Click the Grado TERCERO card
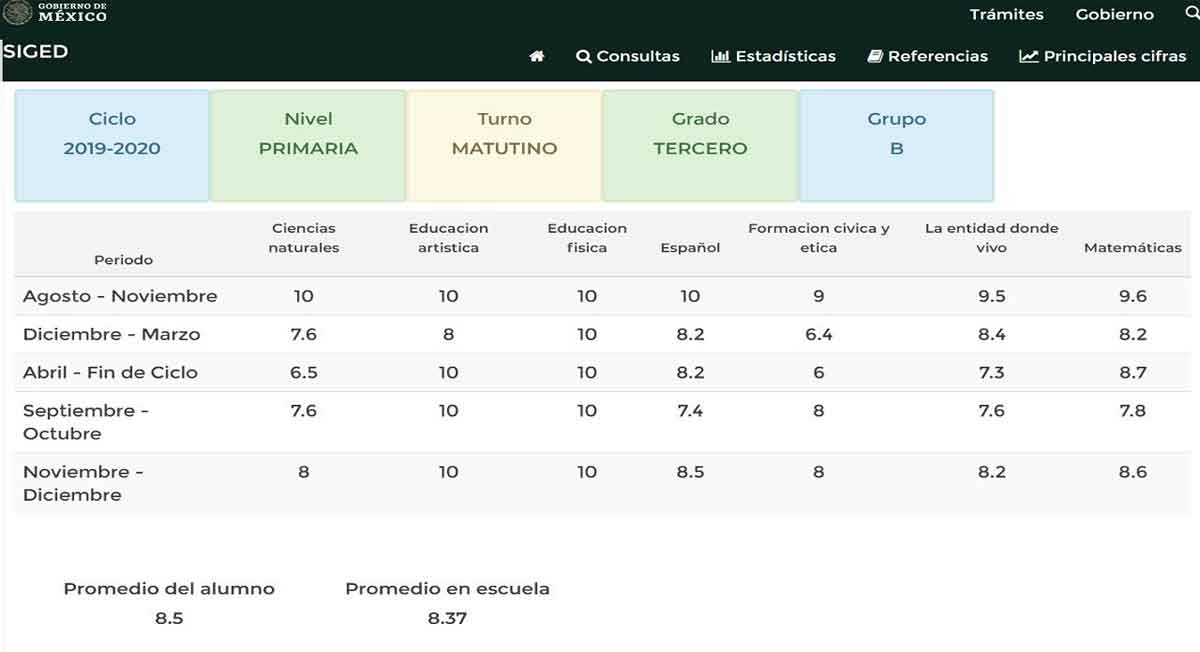The image size is (1200, 652). click(x=700, y=144)
